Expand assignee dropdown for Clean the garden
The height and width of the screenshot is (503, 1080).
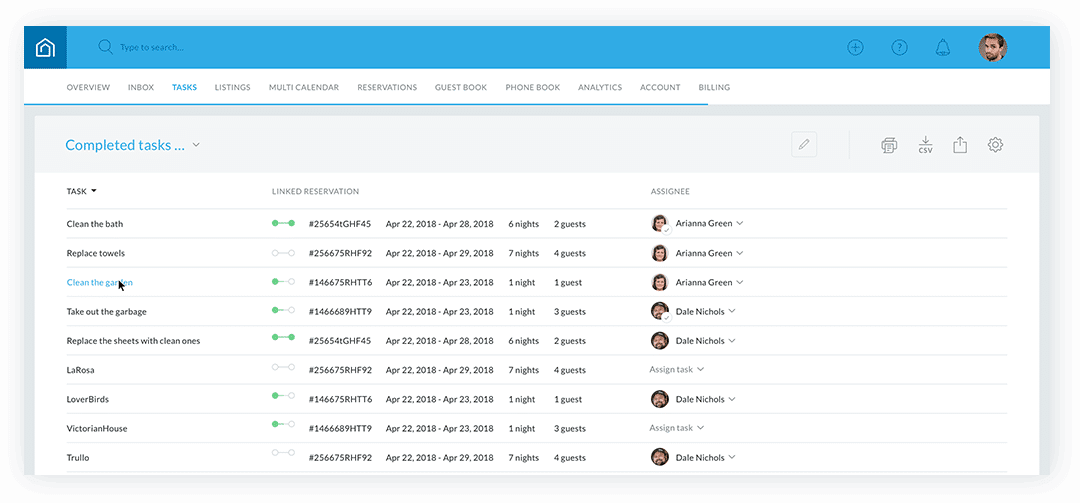click(x=740, y=283)
